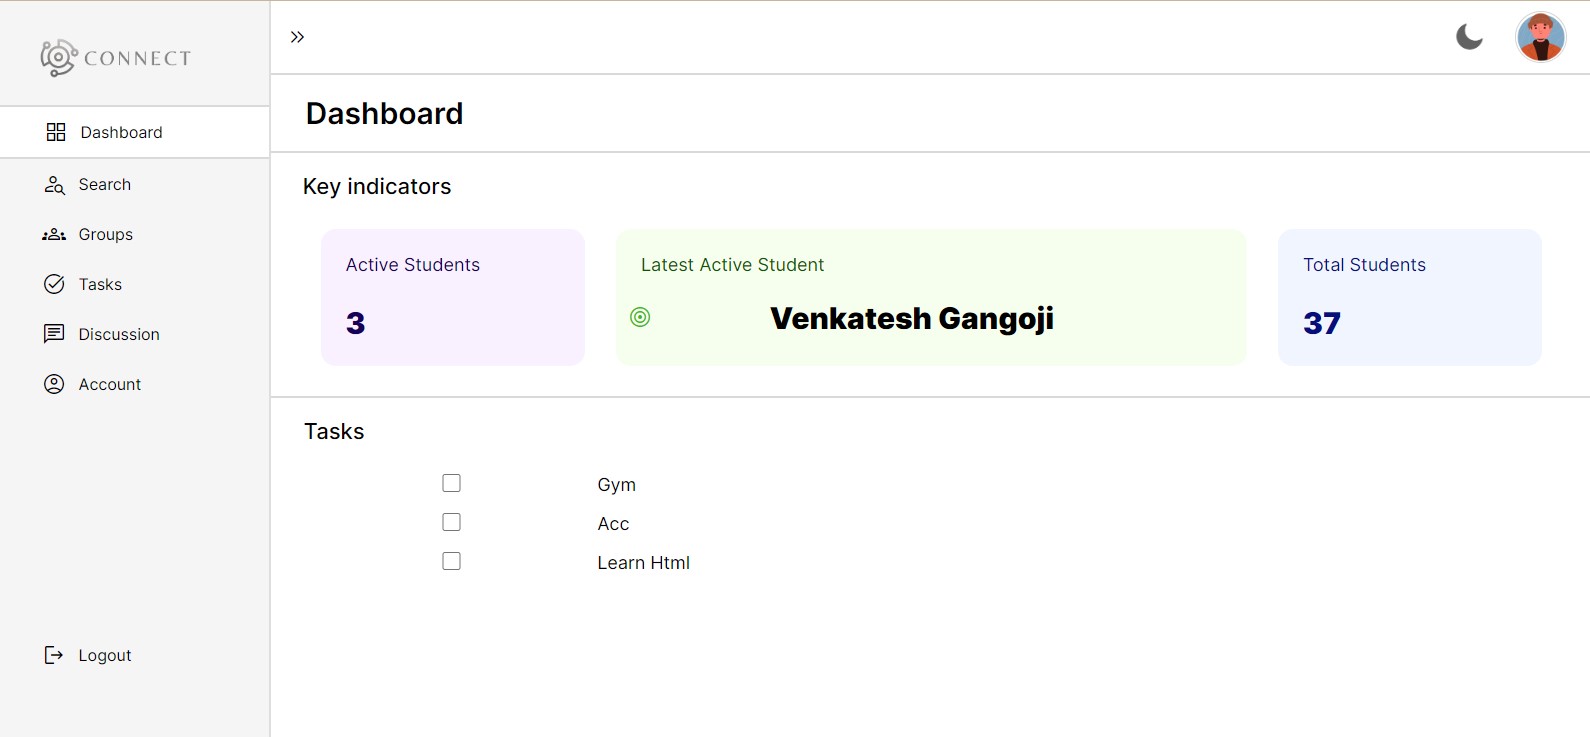1590x737 pixels.
Task: Go to the Discussion menu item
Action: tap(119, 334)
